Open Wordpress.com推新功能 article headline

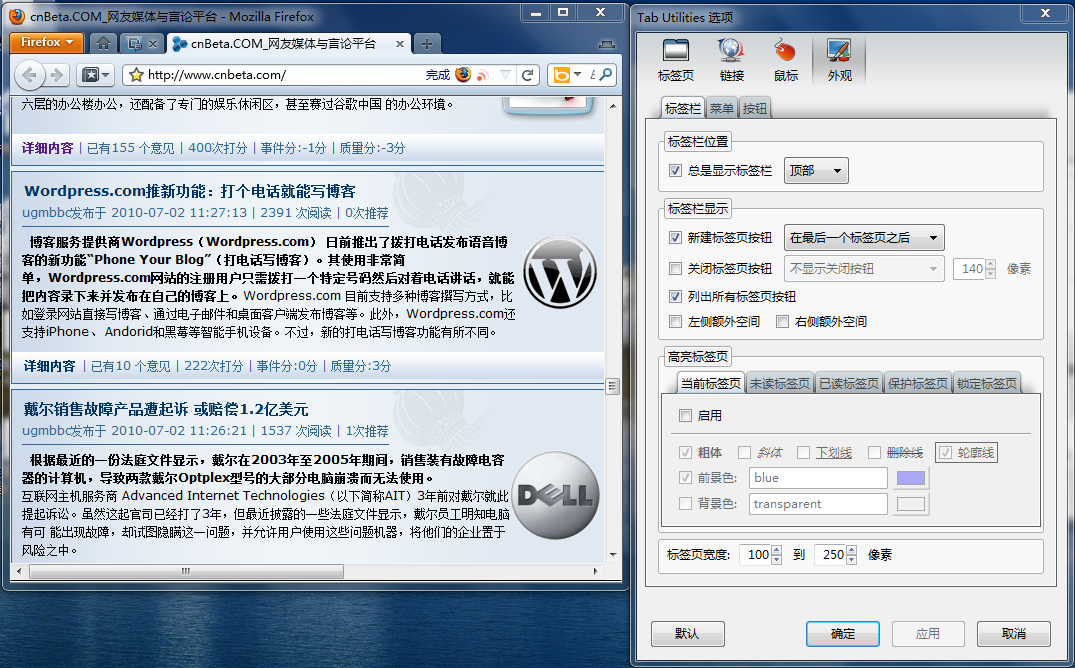[x=190, y=191]
